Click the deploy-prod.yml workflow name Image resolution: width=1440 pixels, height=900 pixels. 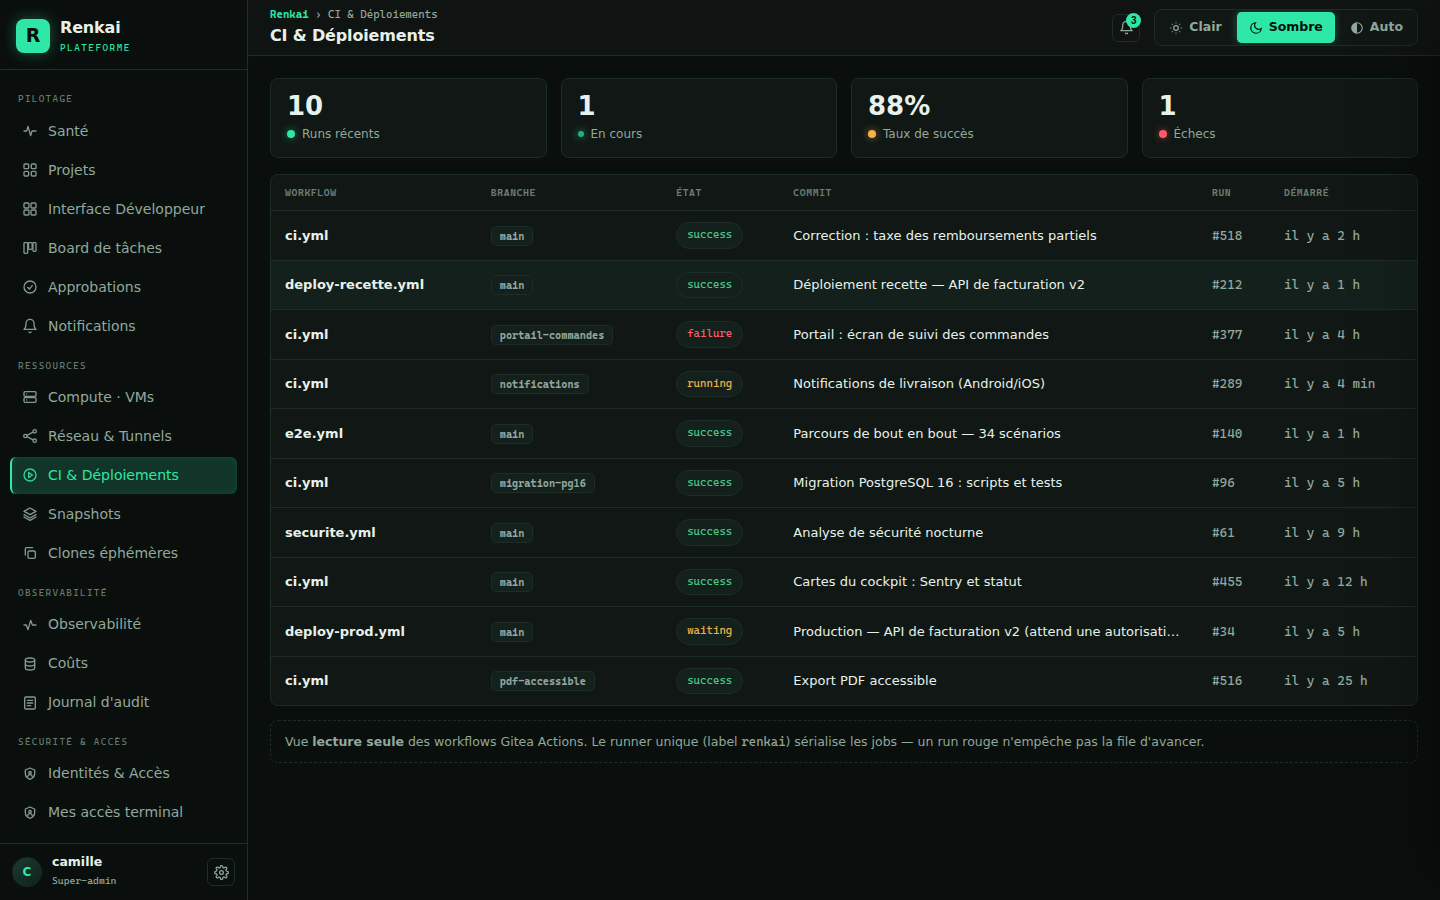[x=345, y=632]
